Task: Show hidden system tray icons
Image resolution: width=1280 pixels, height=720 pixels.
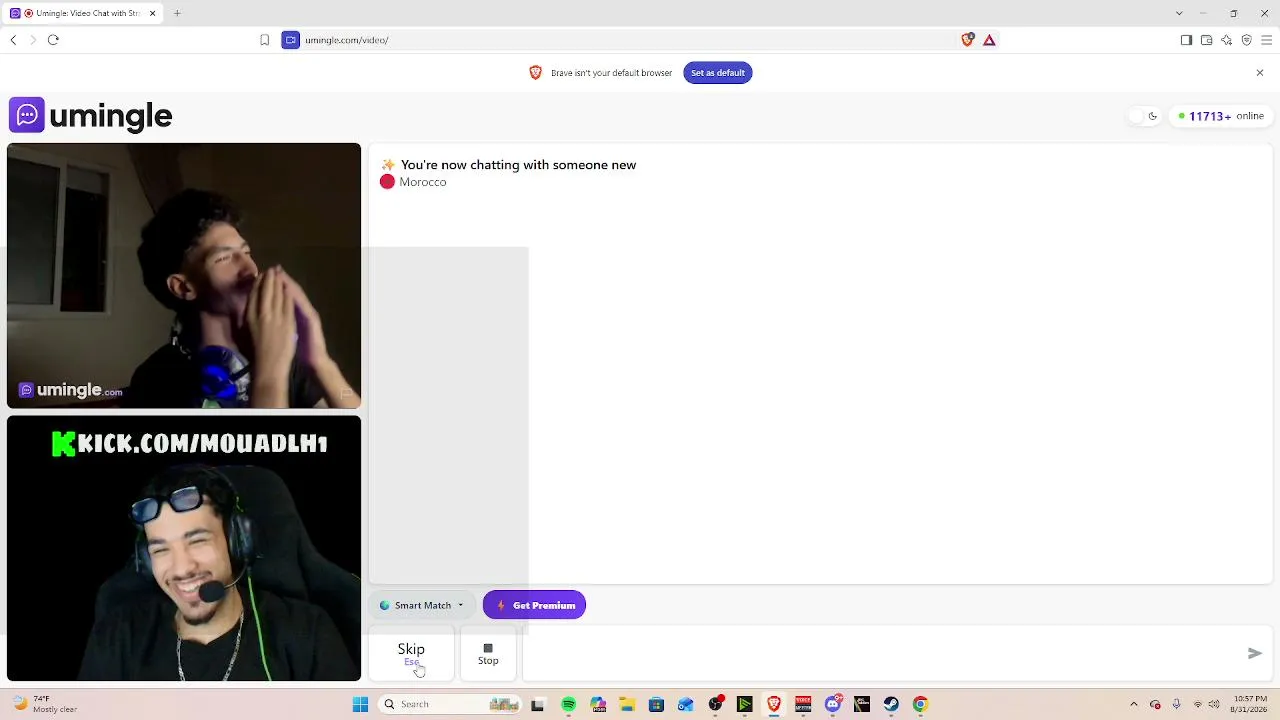Action: [x=1134, y=704]
